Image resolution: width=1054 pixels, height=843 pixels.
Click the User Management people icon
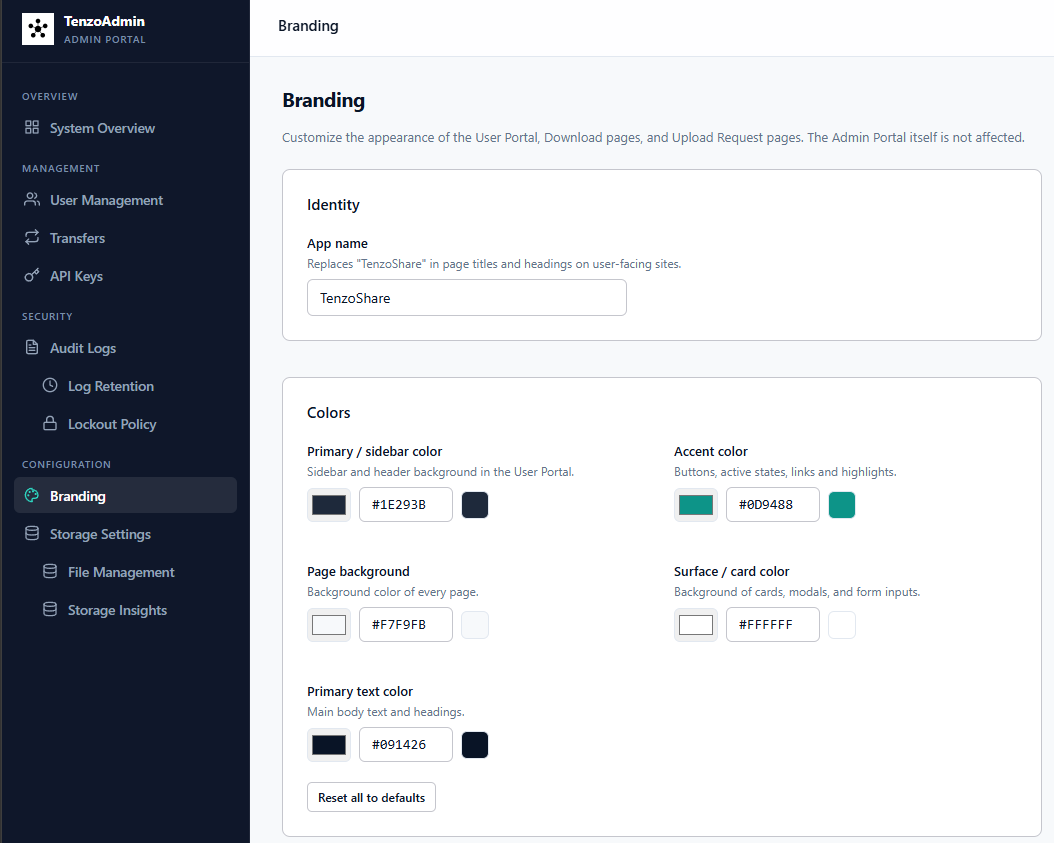(x=32, y=199)
